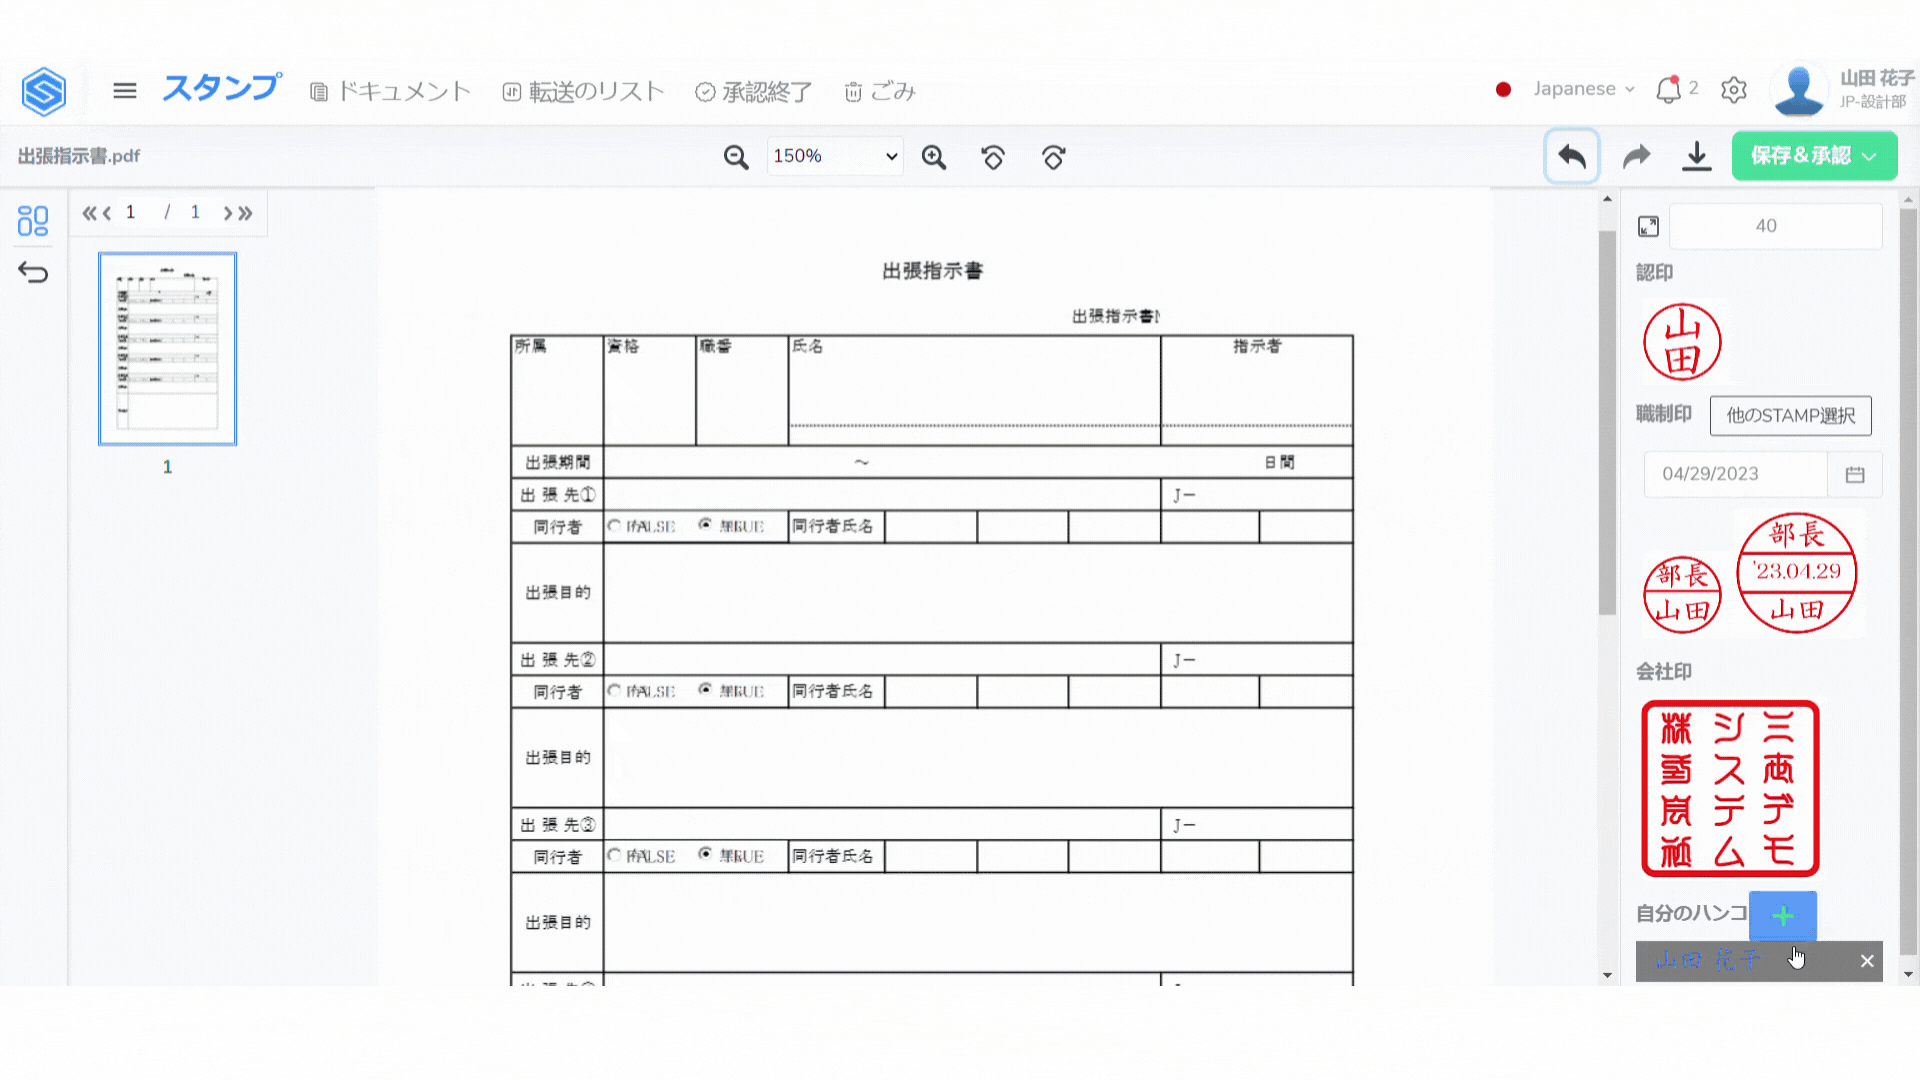Screen dimensions: 1920x1080
Task: Add a new personal hanko with the plus button
Action: 1782,916
